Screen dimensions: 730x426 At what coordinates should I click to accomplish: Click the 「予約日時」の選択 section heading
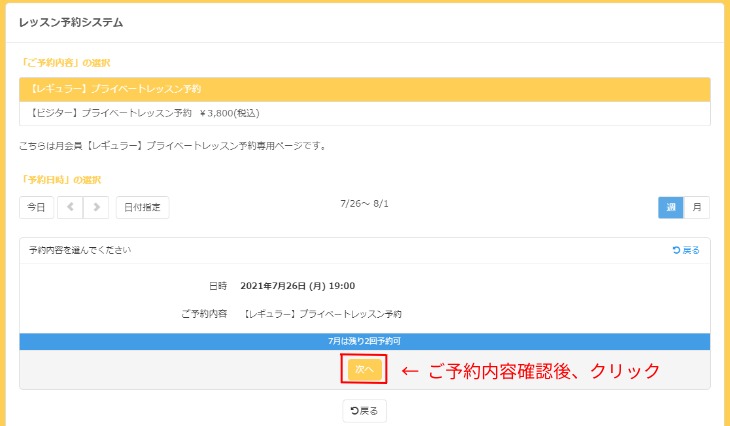click(60, 180)
